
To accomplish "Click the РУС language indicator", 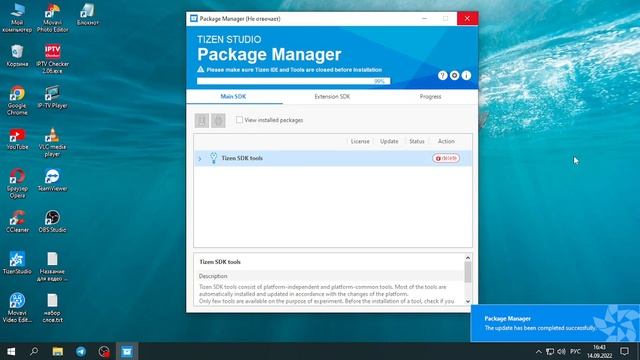I will point(576,351).
